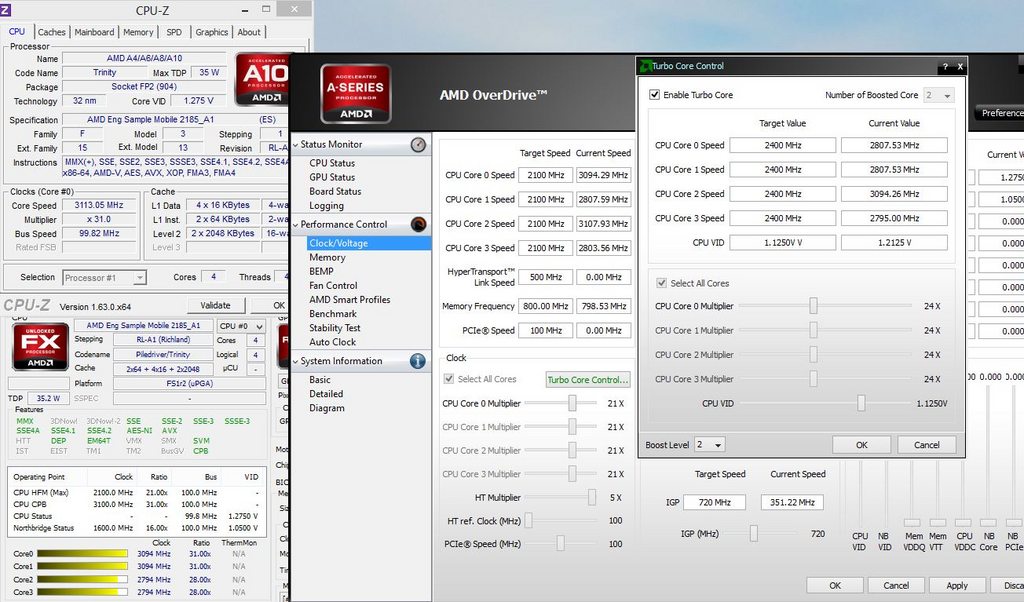Adjust the CPU VID slider in Turbo Core Control

(x=861, y=404)
